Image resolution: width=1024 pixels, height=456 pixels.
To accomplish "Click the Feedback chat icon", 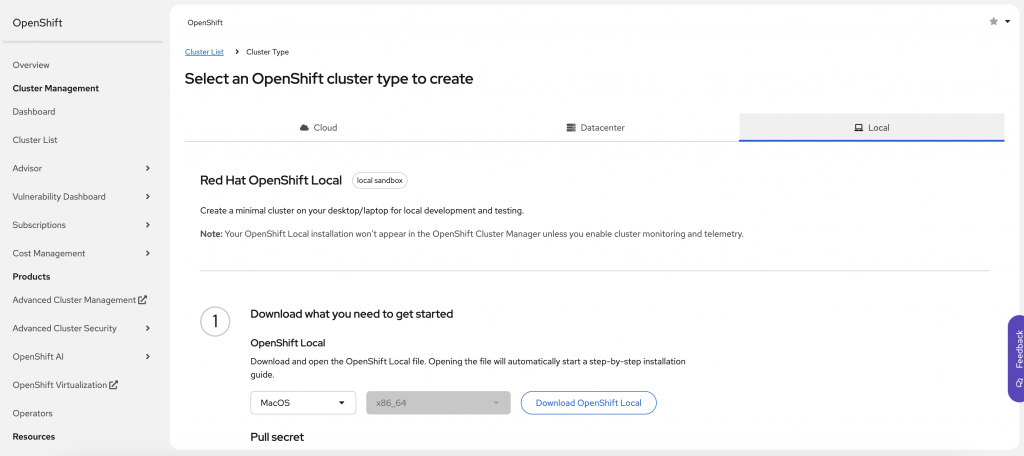I will [x=1019, y=382].
